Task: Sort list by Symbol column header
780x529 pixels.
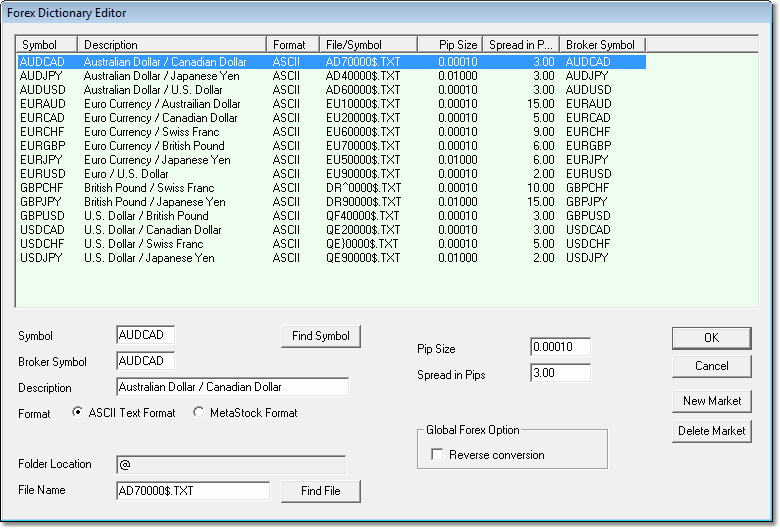Action: click(x=47, y=45)
